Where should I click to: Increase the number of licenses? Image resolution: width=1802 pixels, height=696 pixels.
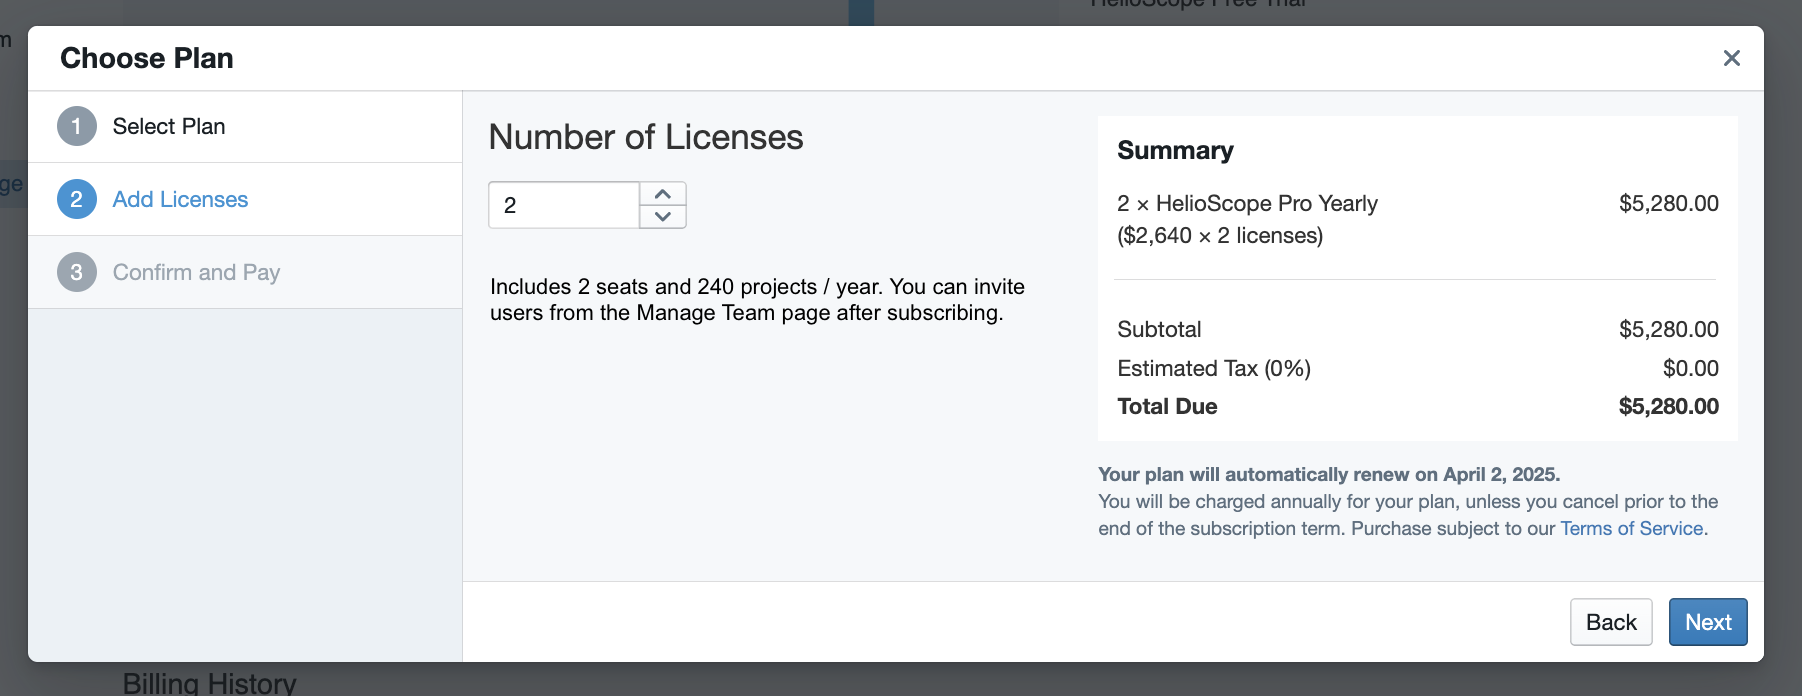click(662, 194)
